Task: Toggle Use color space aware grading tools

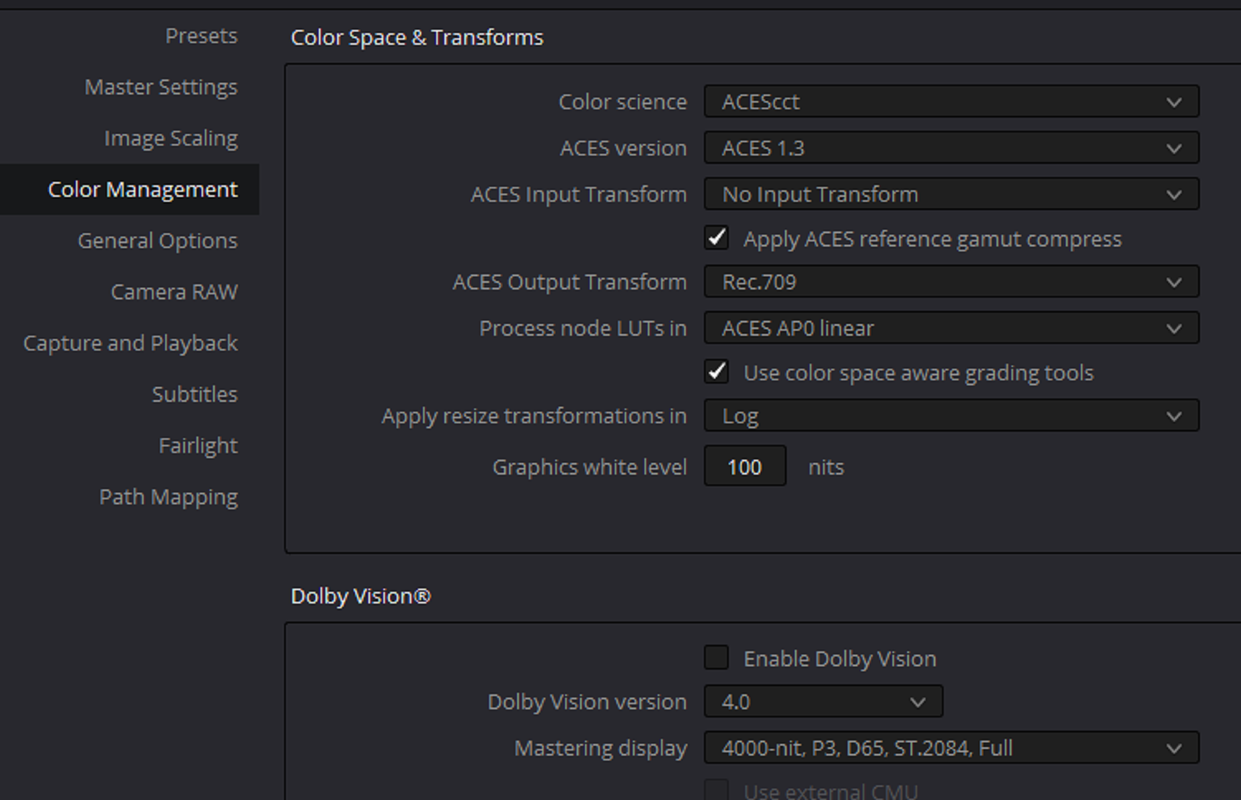Action: (716, 372)
